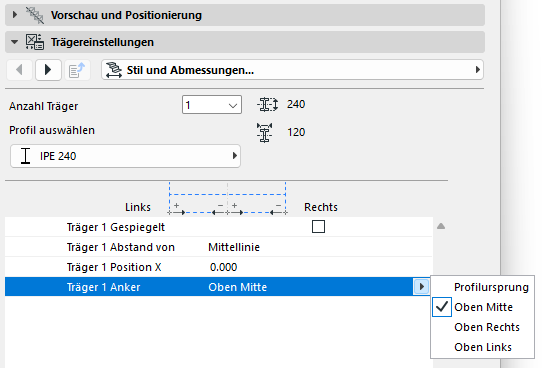Click the profile height icon next to 240
The image size is (542, 368).
(x=268, y=104)
